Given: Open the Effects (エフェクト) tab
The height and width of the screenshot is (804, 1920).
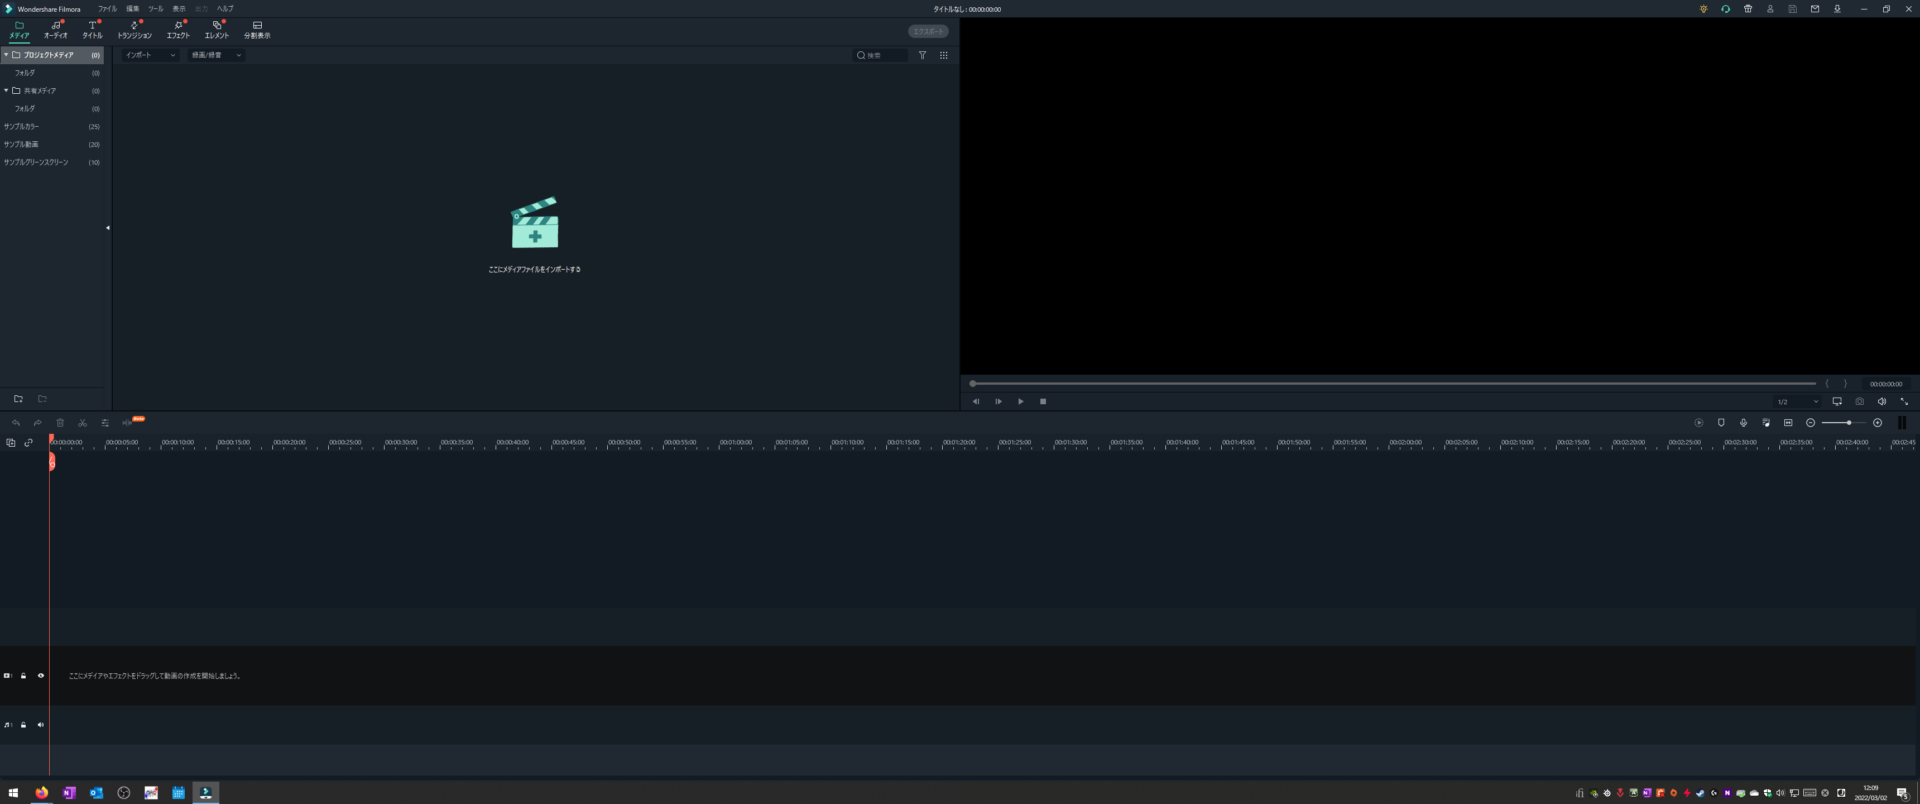Looking at the screenshot, I should [178, 30].
